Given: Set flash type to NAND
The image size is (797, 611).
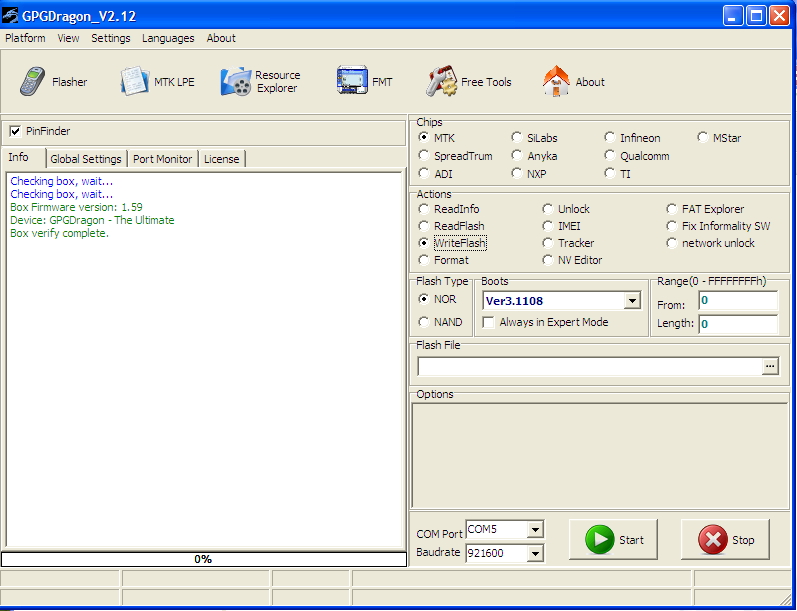Looking at the screenshot, I should (x=423, y=322).
